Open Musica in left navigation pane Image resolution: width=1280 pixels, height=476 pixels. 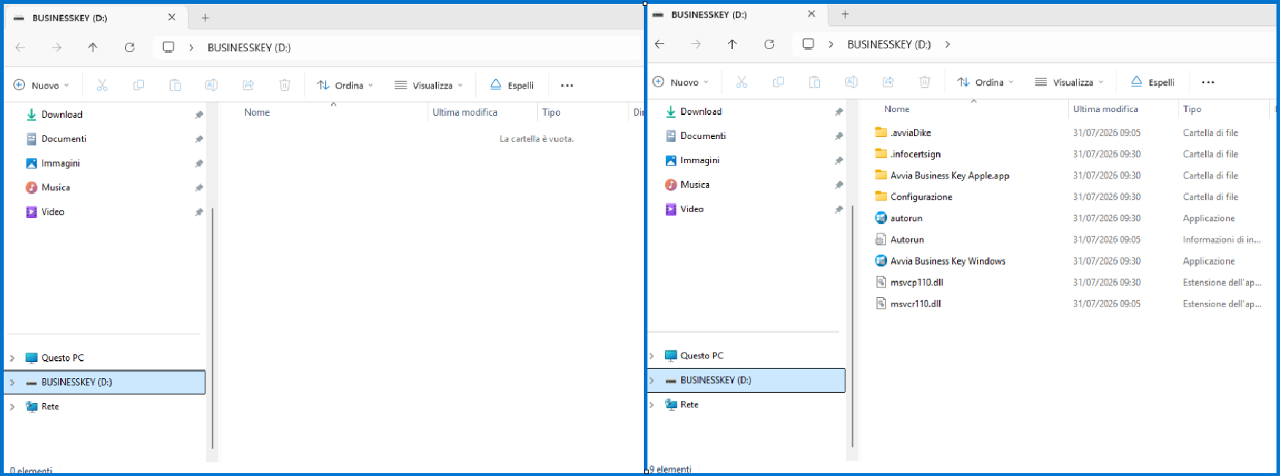point(55,187)
